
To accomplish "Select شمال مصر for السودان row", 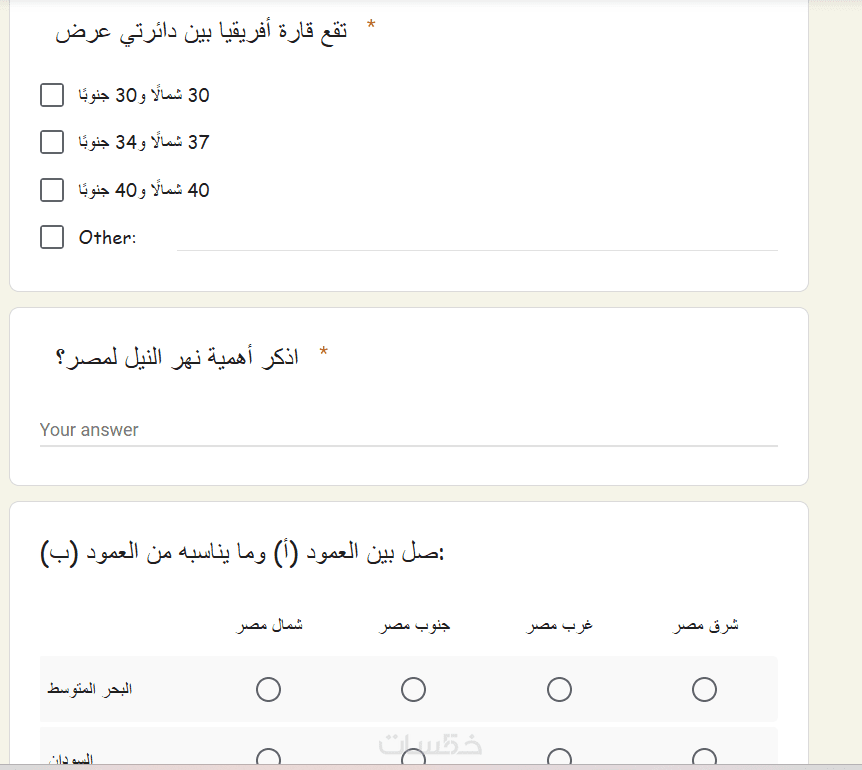I will click(x=268, y=758).
